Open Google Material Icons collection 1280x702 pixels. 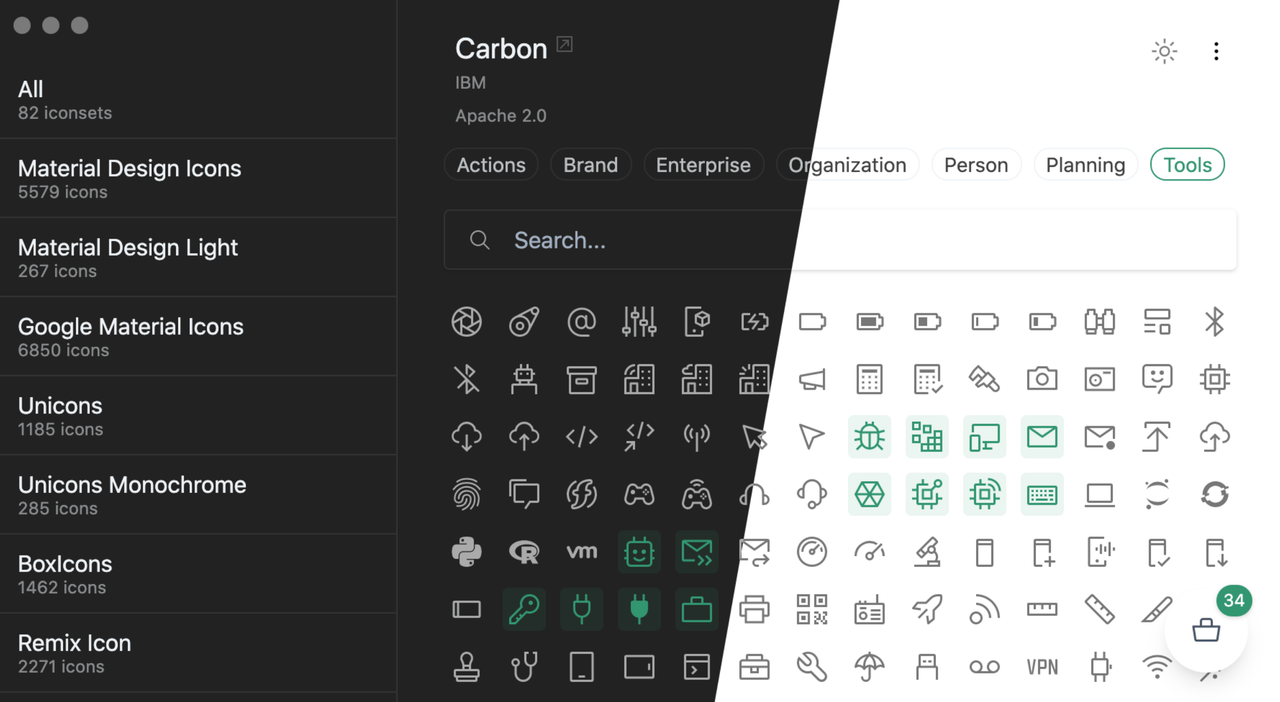pos(198,336)
